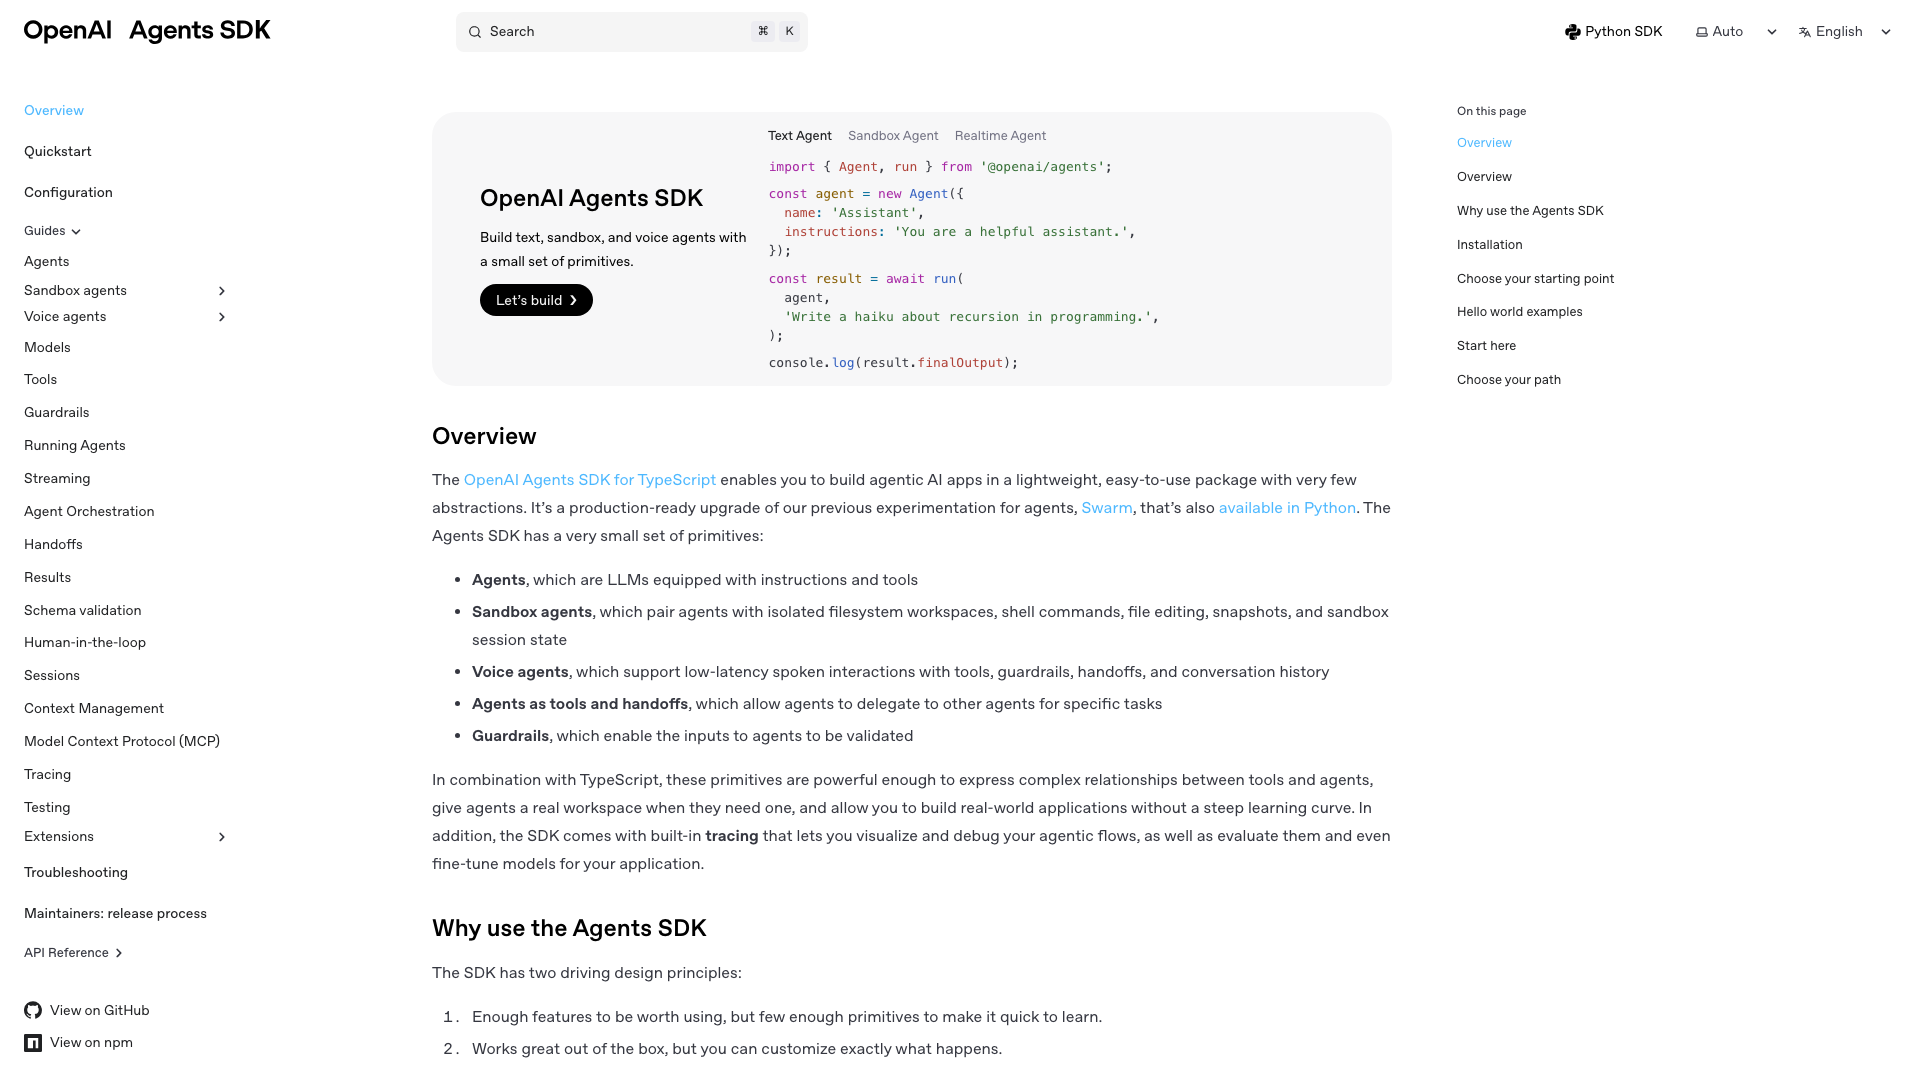This screenshot has height=1080, width=1920.
Task: Open the Configuration sidebar page
Action: pyautogui.click(x=68, y=193)
